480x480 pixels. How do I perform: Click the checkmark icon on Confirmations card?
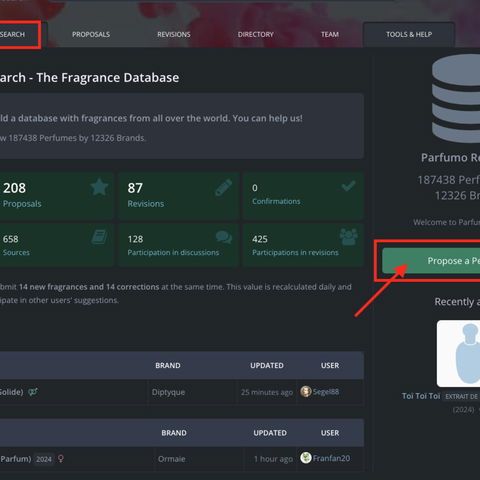(x=348, y=186)
